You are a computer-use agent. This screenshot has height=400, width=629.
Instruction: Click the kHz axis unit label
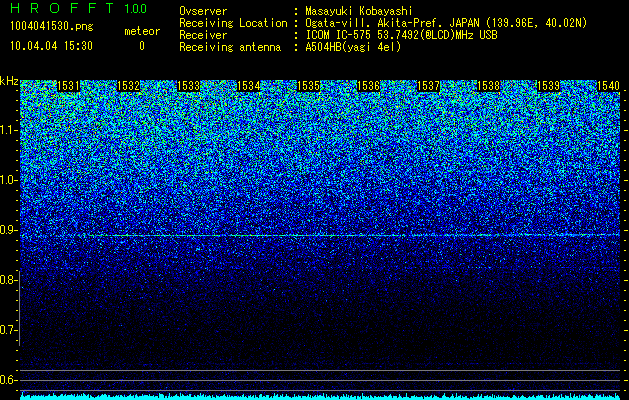(x=9, y=81)
